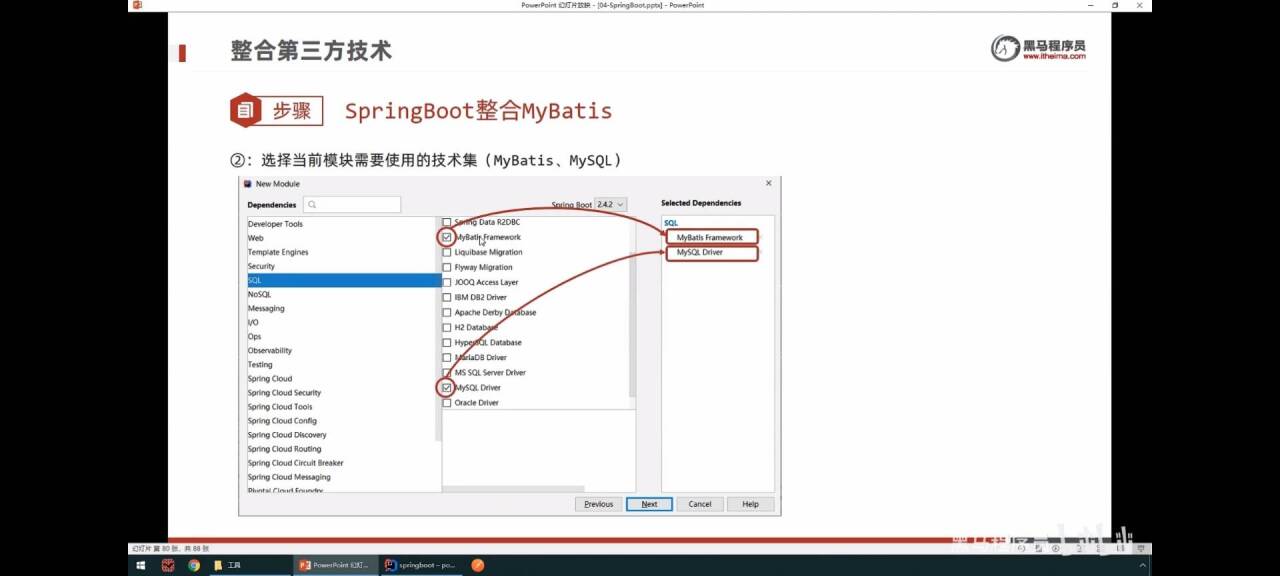Close the New Module dialog

pyautogui.click(x=768, y=183)
